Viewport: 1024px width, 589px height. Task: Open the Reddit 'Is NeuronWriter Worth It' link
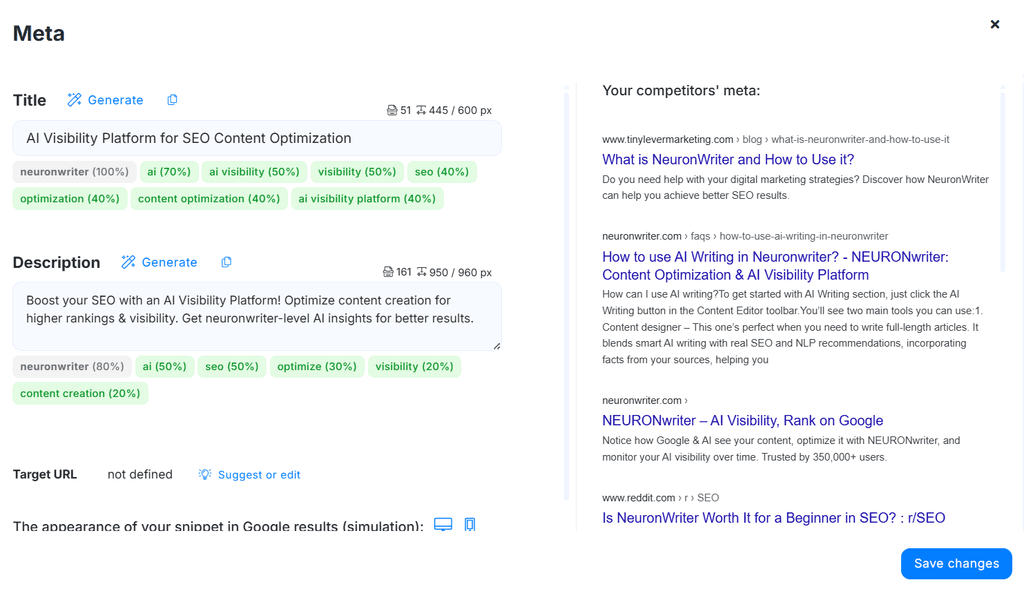[773, 518]
